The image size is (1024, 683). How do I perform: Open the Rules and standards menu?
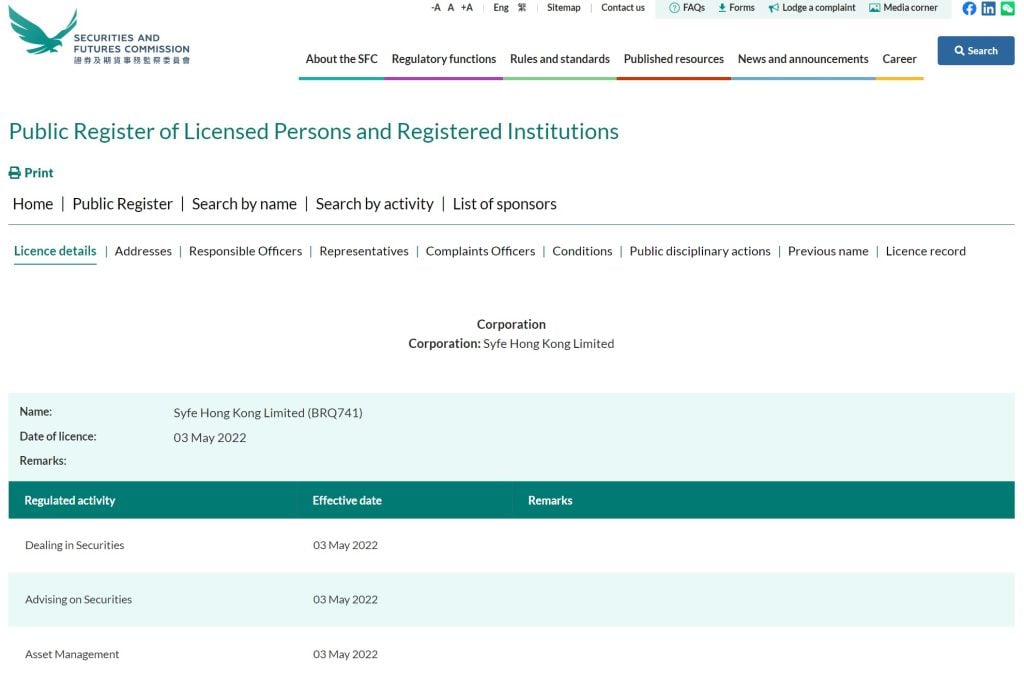point(560,59)
